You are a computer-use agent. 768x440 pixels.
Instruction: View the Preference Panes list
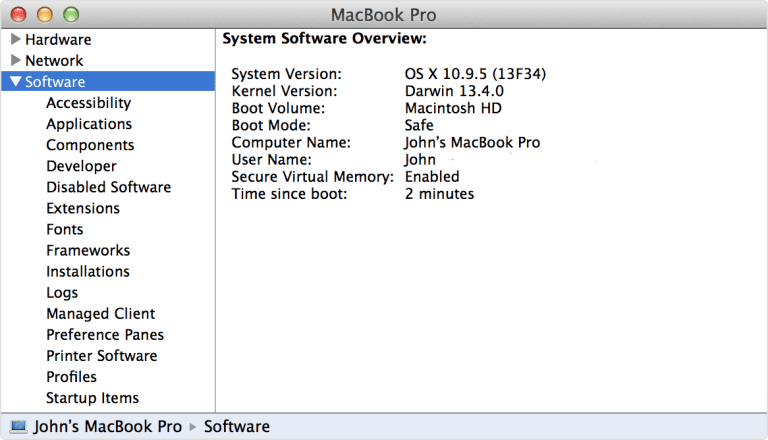click(x=105, y=335)
